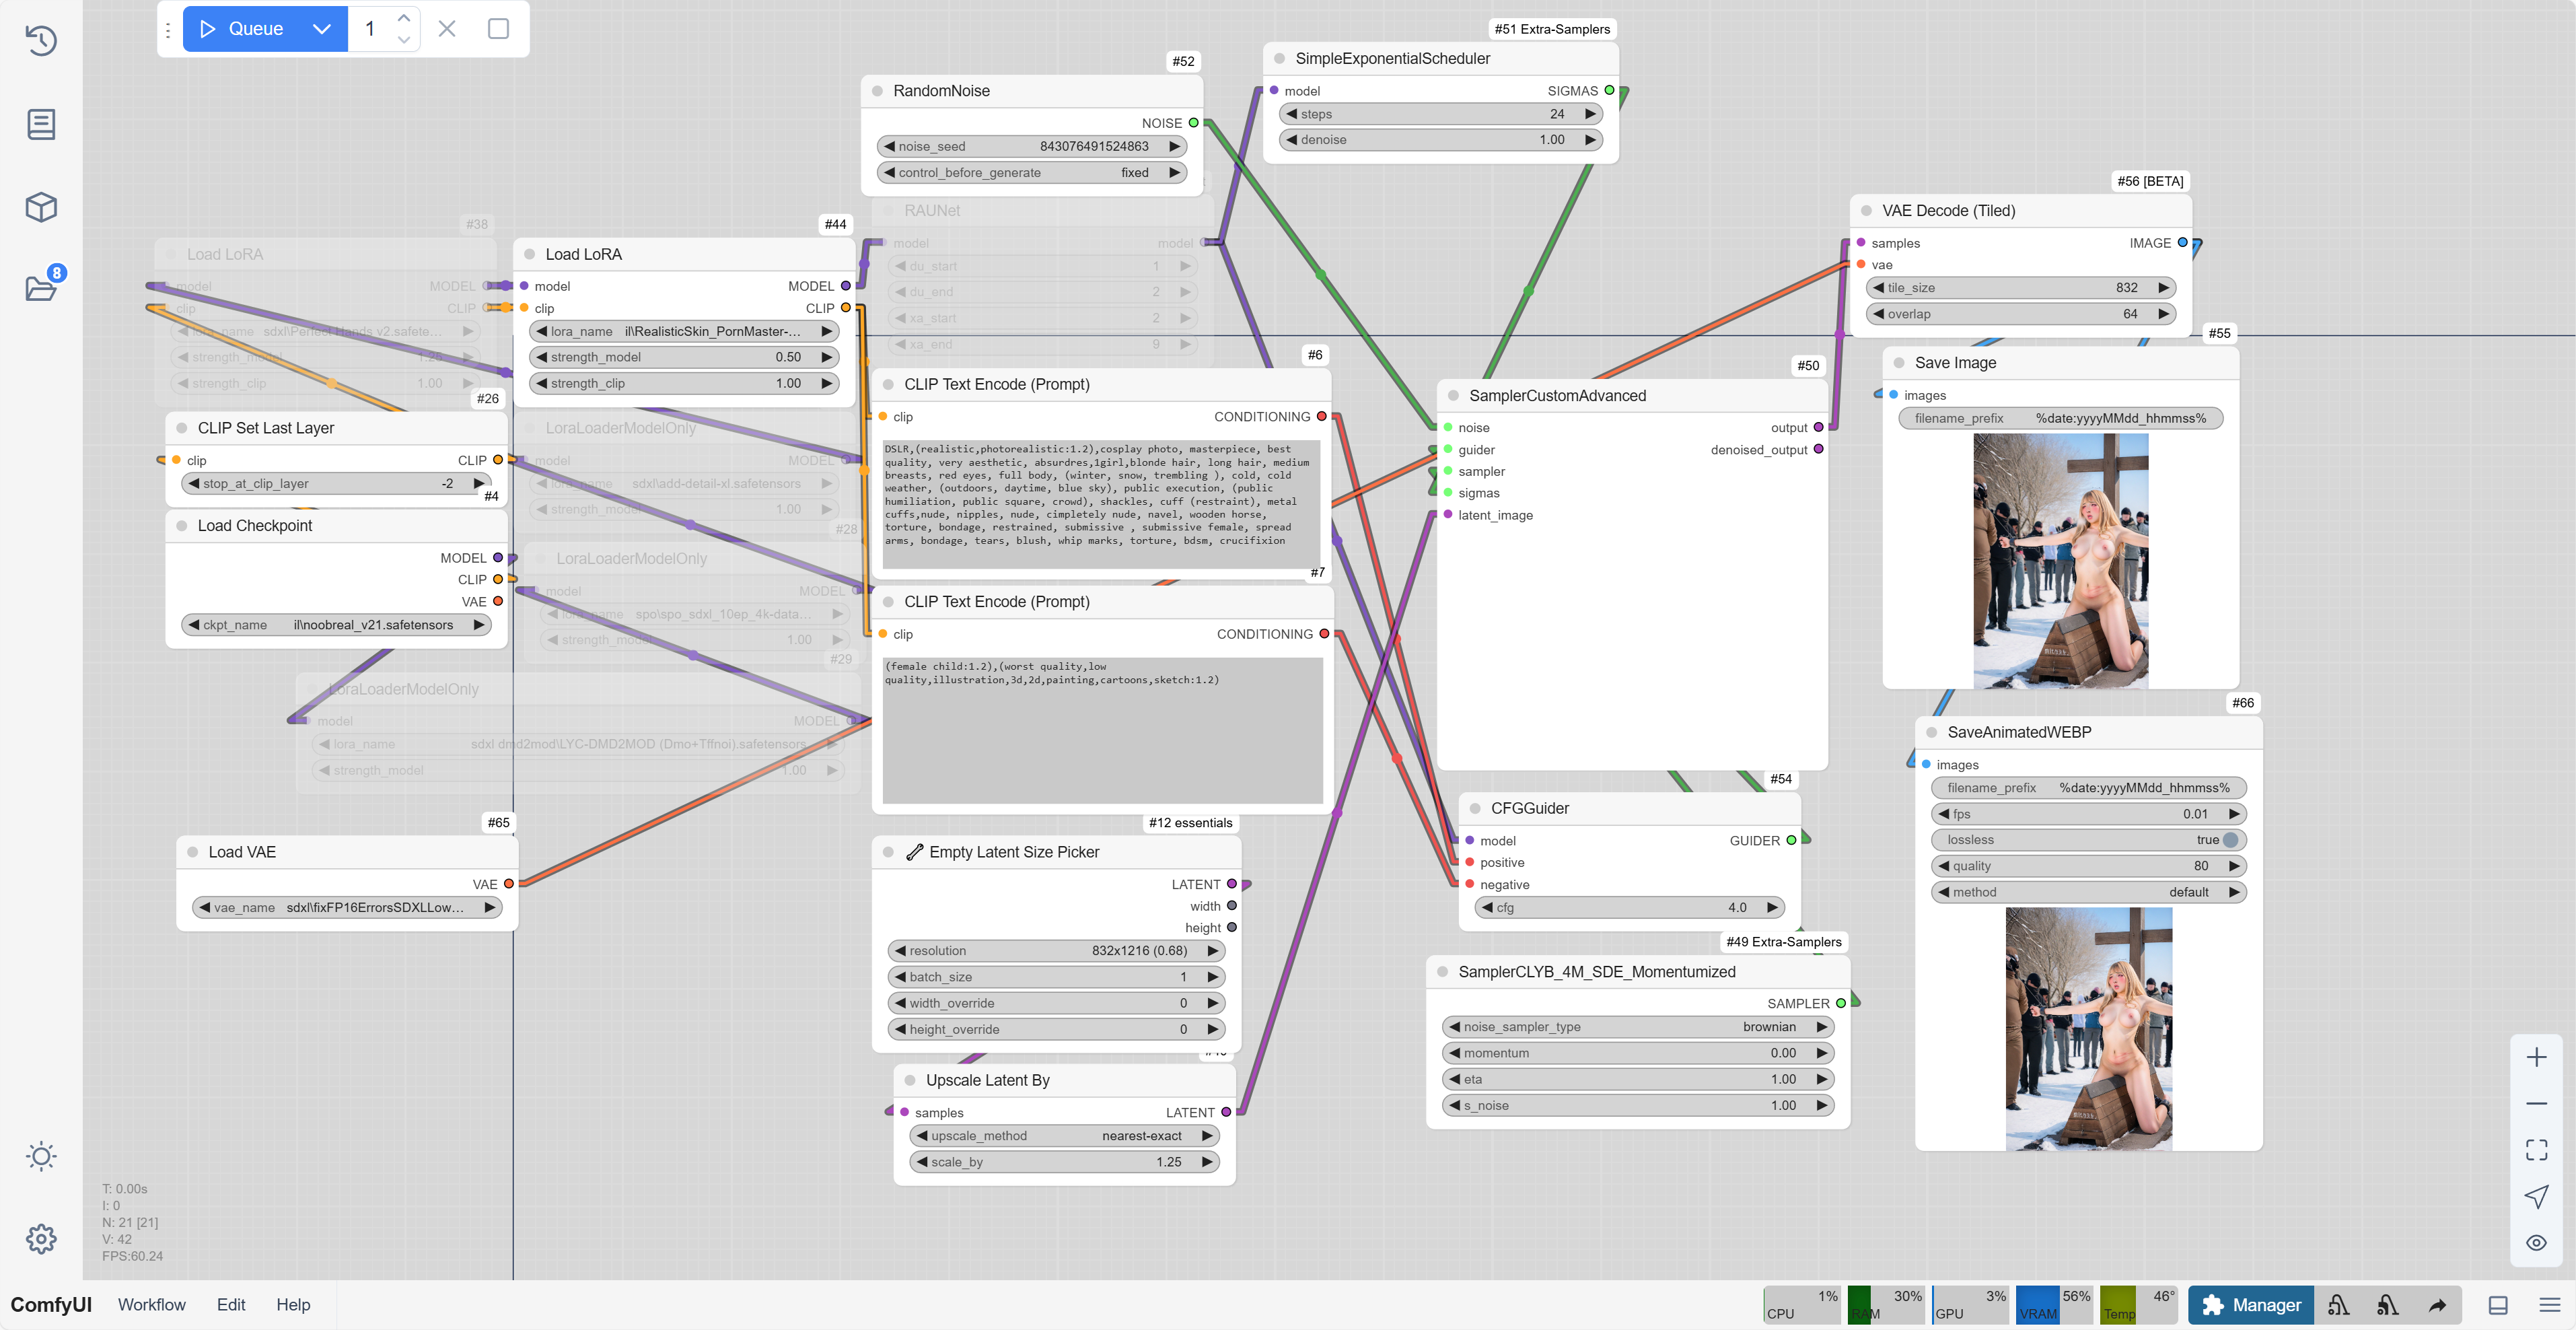Image resolution: width=2576 pixels, height=1330 pixels.
Task: Open the Edit menu
Action: (230, 1305)
